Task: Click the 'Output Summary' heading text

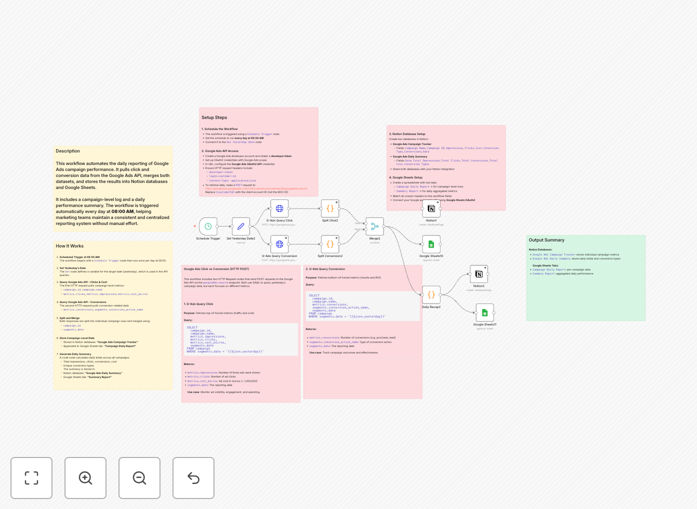Action: [546, 240]
